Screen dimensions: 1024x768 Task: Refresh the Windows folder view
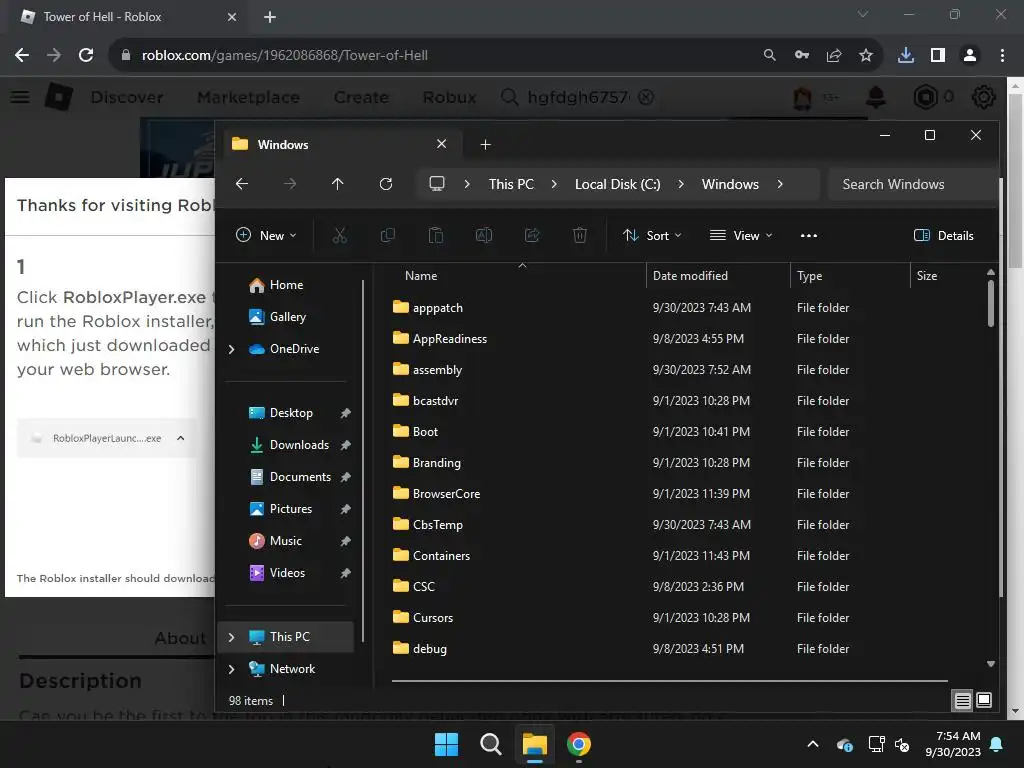click(x=386, y=184)
